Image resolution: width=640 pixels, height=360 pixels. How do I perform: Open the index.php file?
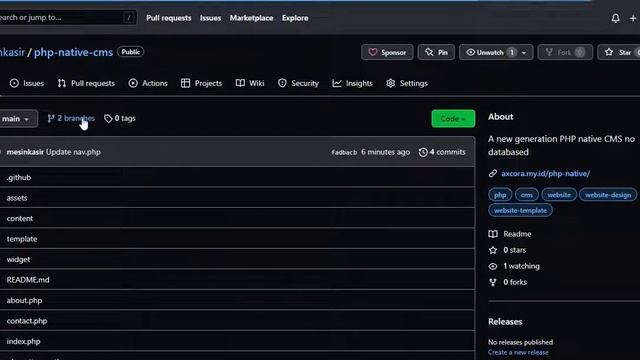click(x=23, y=341)
